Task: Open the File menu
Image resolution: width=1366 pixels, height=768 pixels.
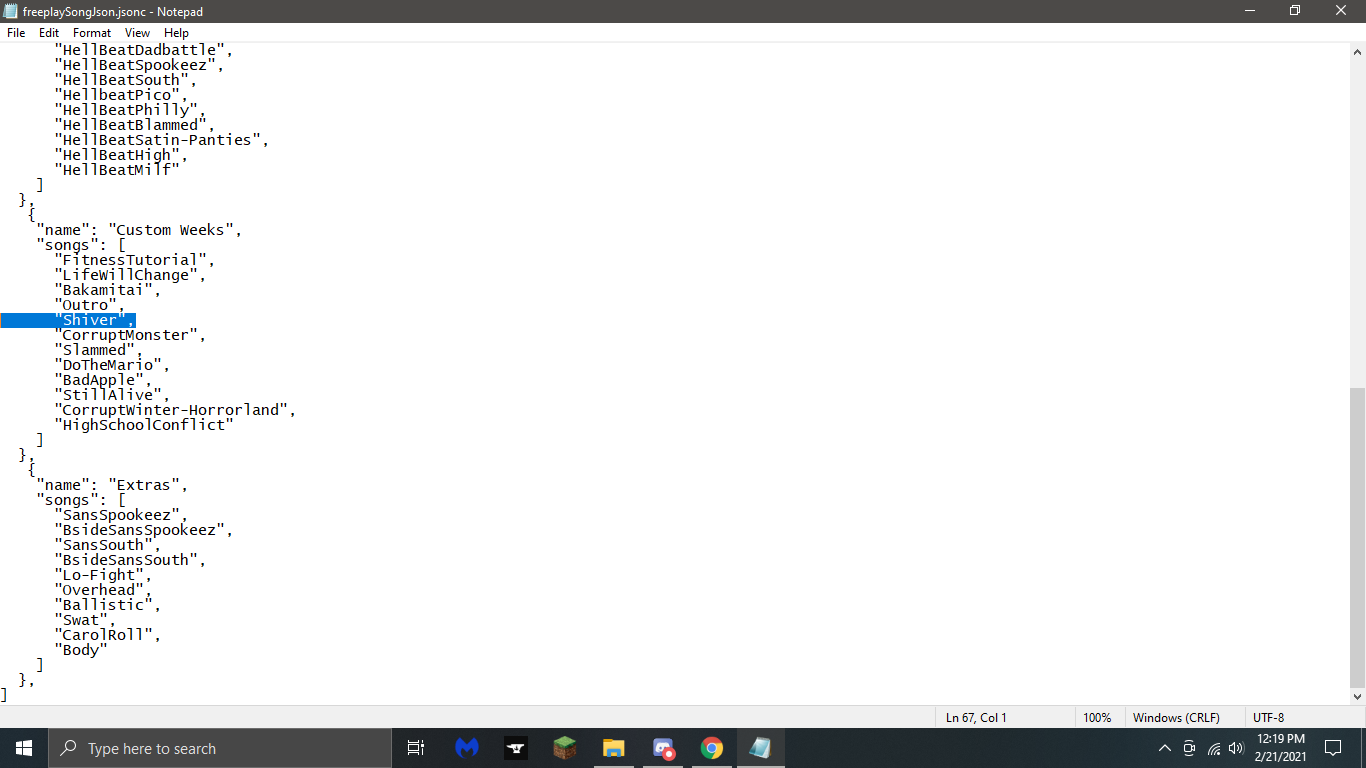Action: (x=15, y=32)
